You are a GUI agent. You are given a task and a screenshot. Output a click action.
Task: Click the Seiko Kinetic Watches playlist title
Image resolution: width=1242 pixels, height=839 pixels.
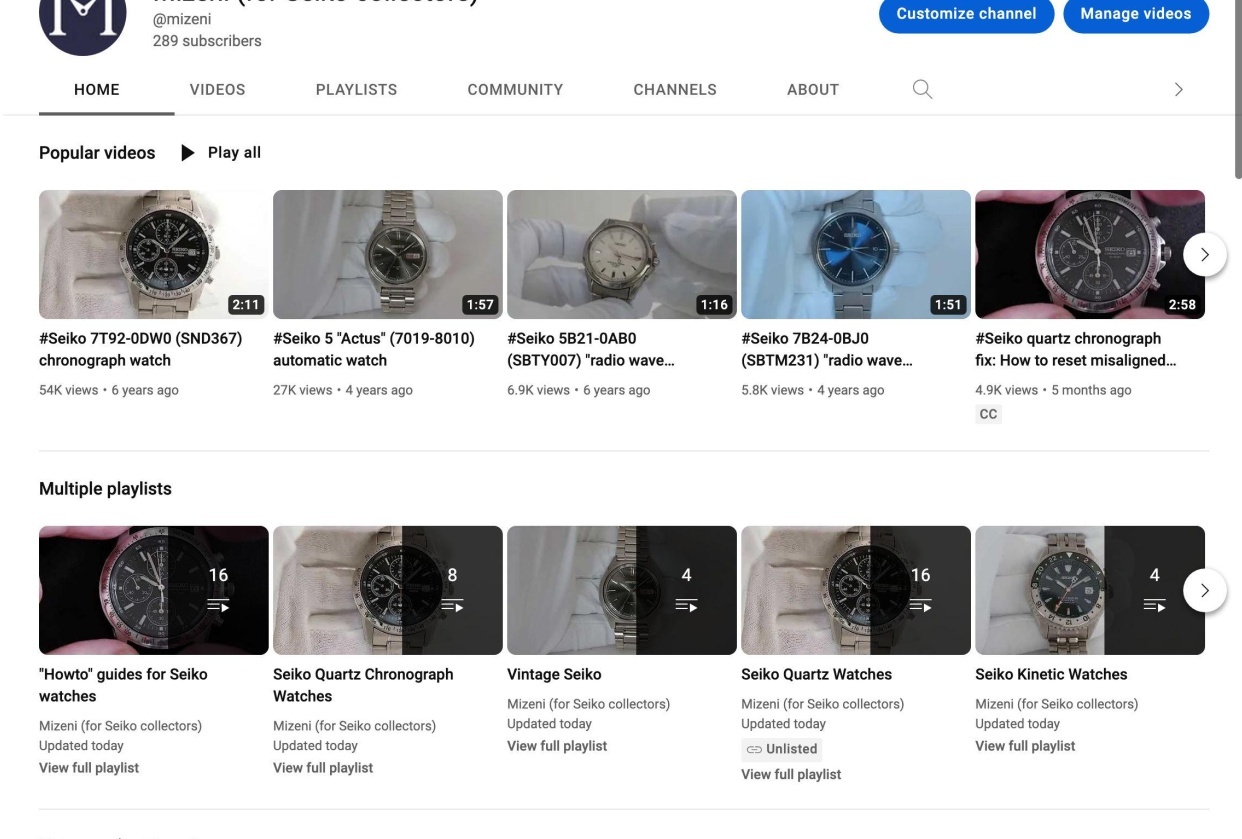[x=1051, y=674]
